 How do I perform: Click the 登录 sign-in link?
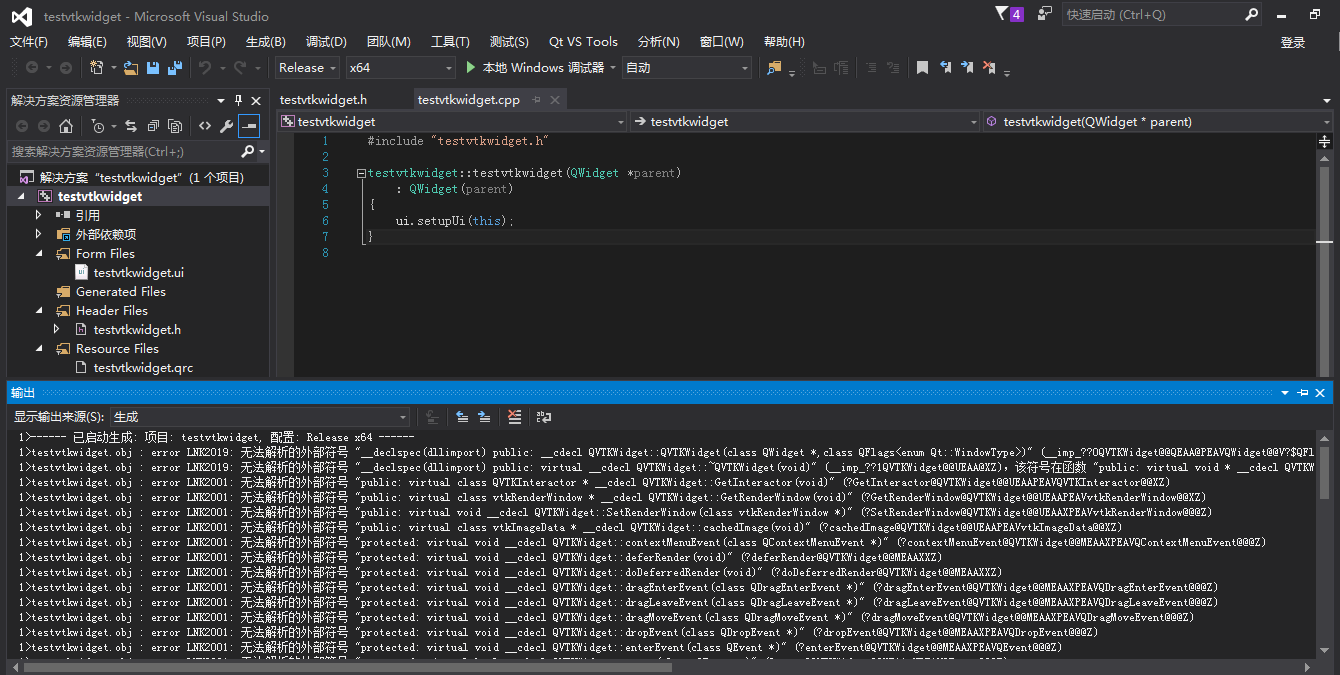click(1293, 43)
